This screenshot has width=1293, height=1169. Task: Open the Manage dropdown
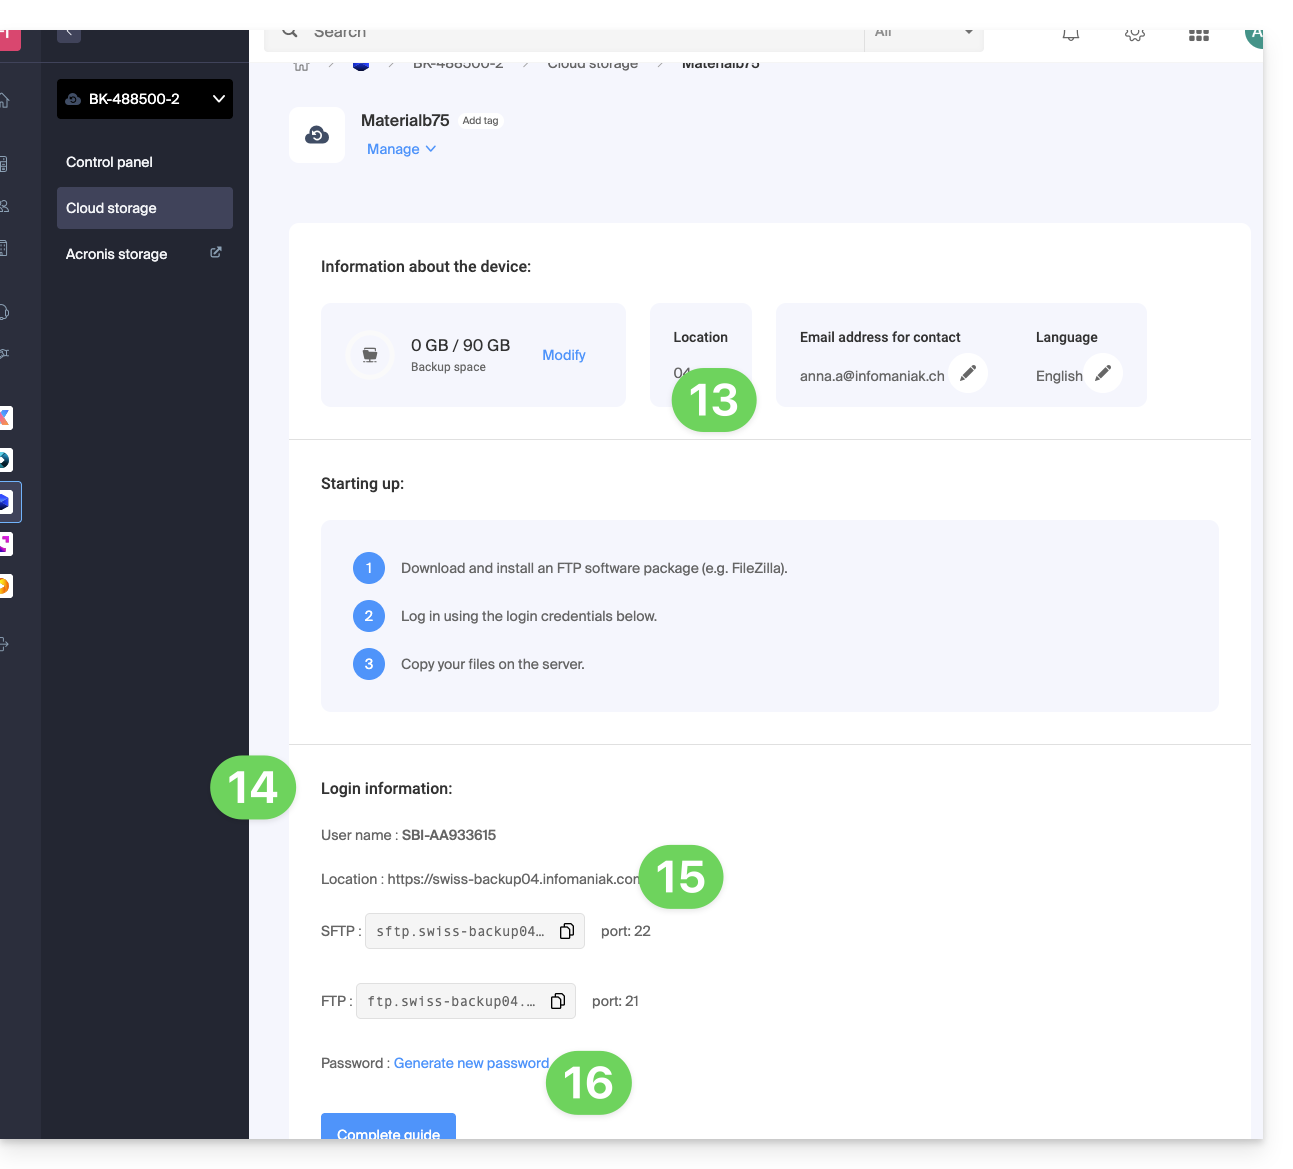click(x=401, y=149)
